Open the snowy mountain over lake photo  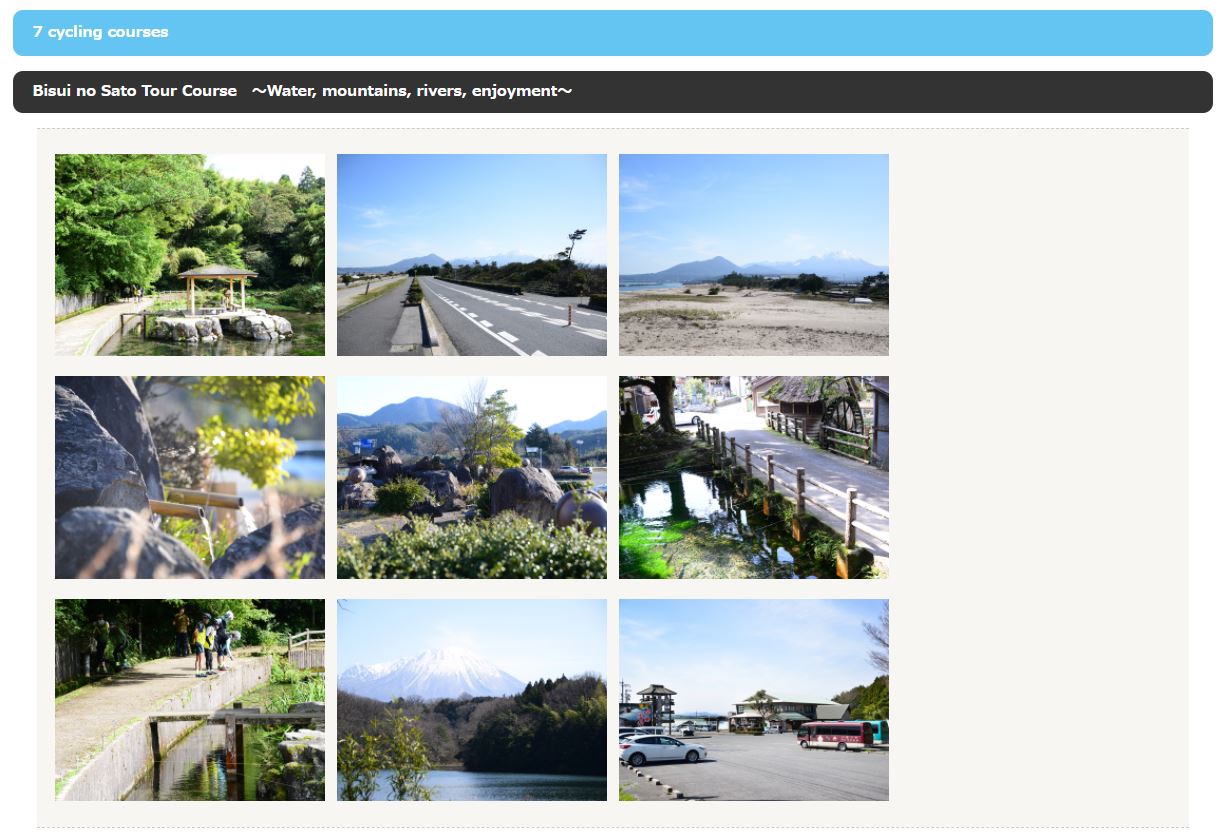[472, 700]
